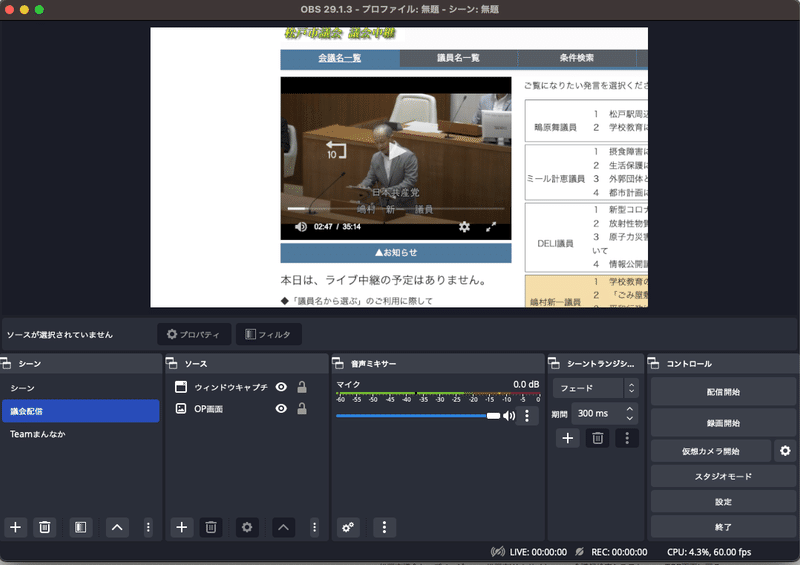This screenshot has width=800, height=565.
Task: Toggle visibility of ウィンドウキャプチャ source
Action: (x=281, y=387)
